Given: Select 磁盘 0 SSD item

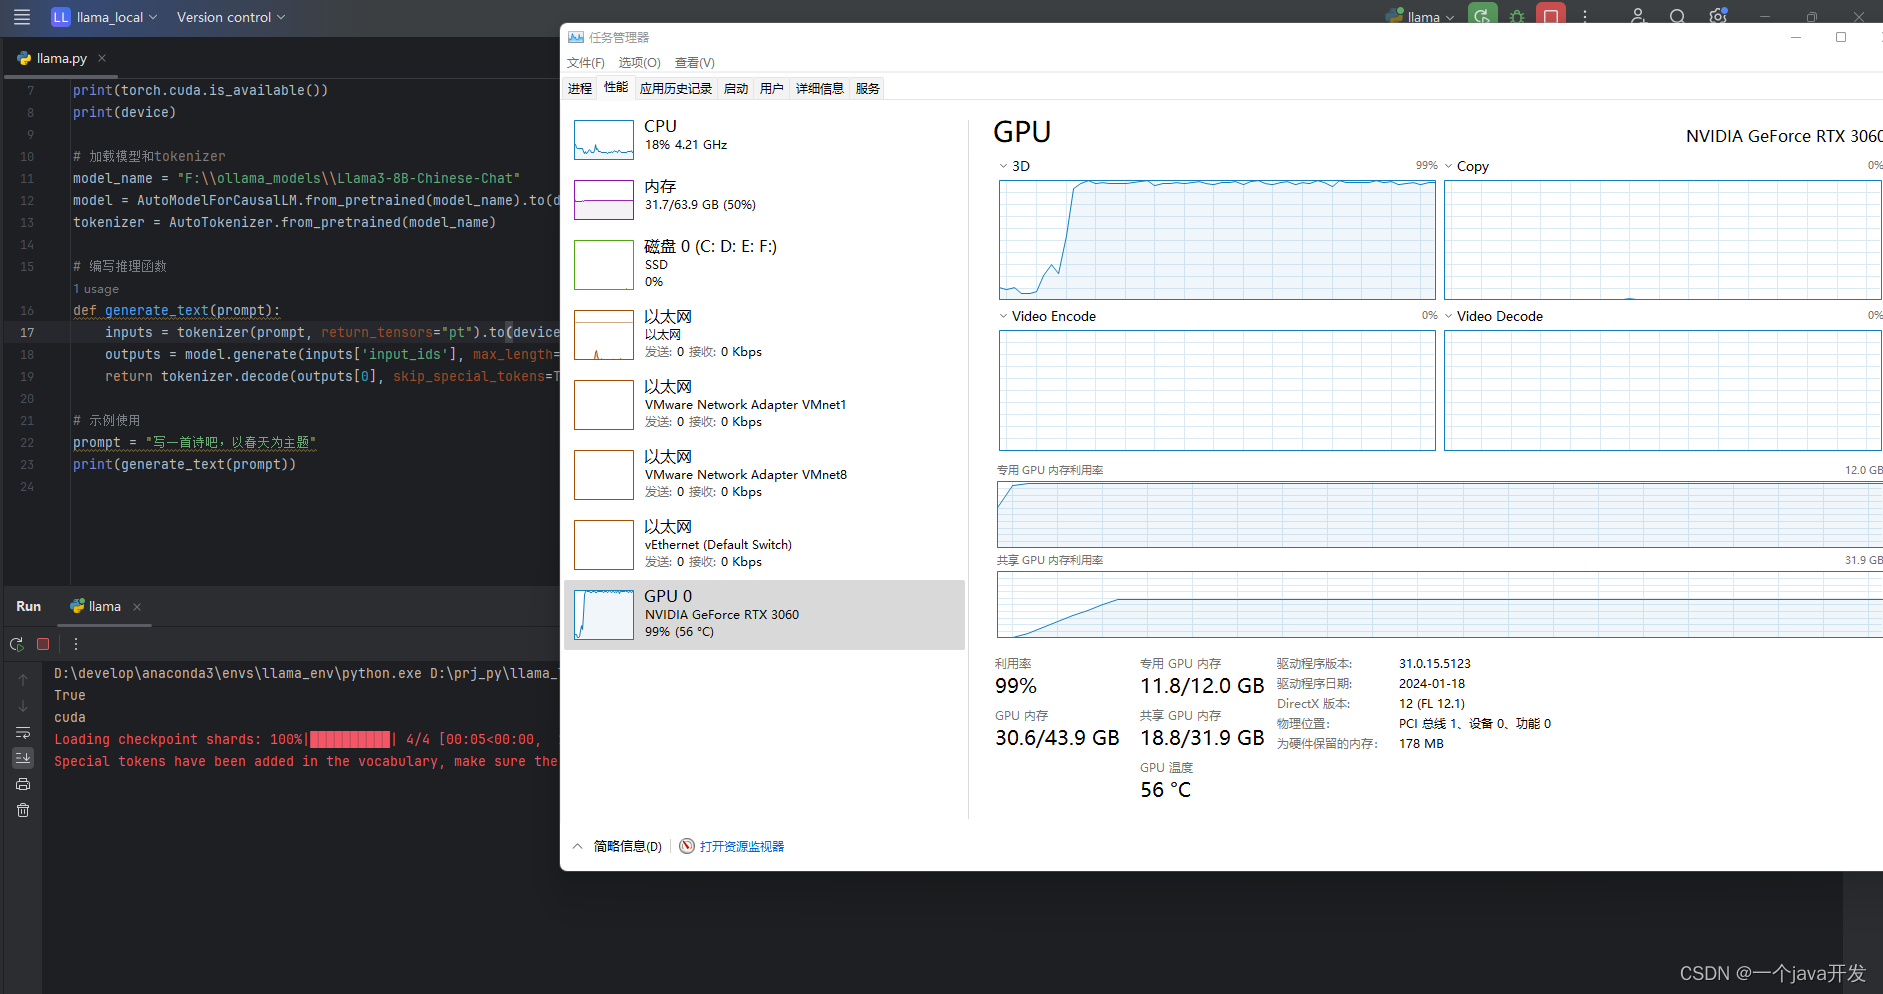Looking at the screenshot, I should click(764, 264).
